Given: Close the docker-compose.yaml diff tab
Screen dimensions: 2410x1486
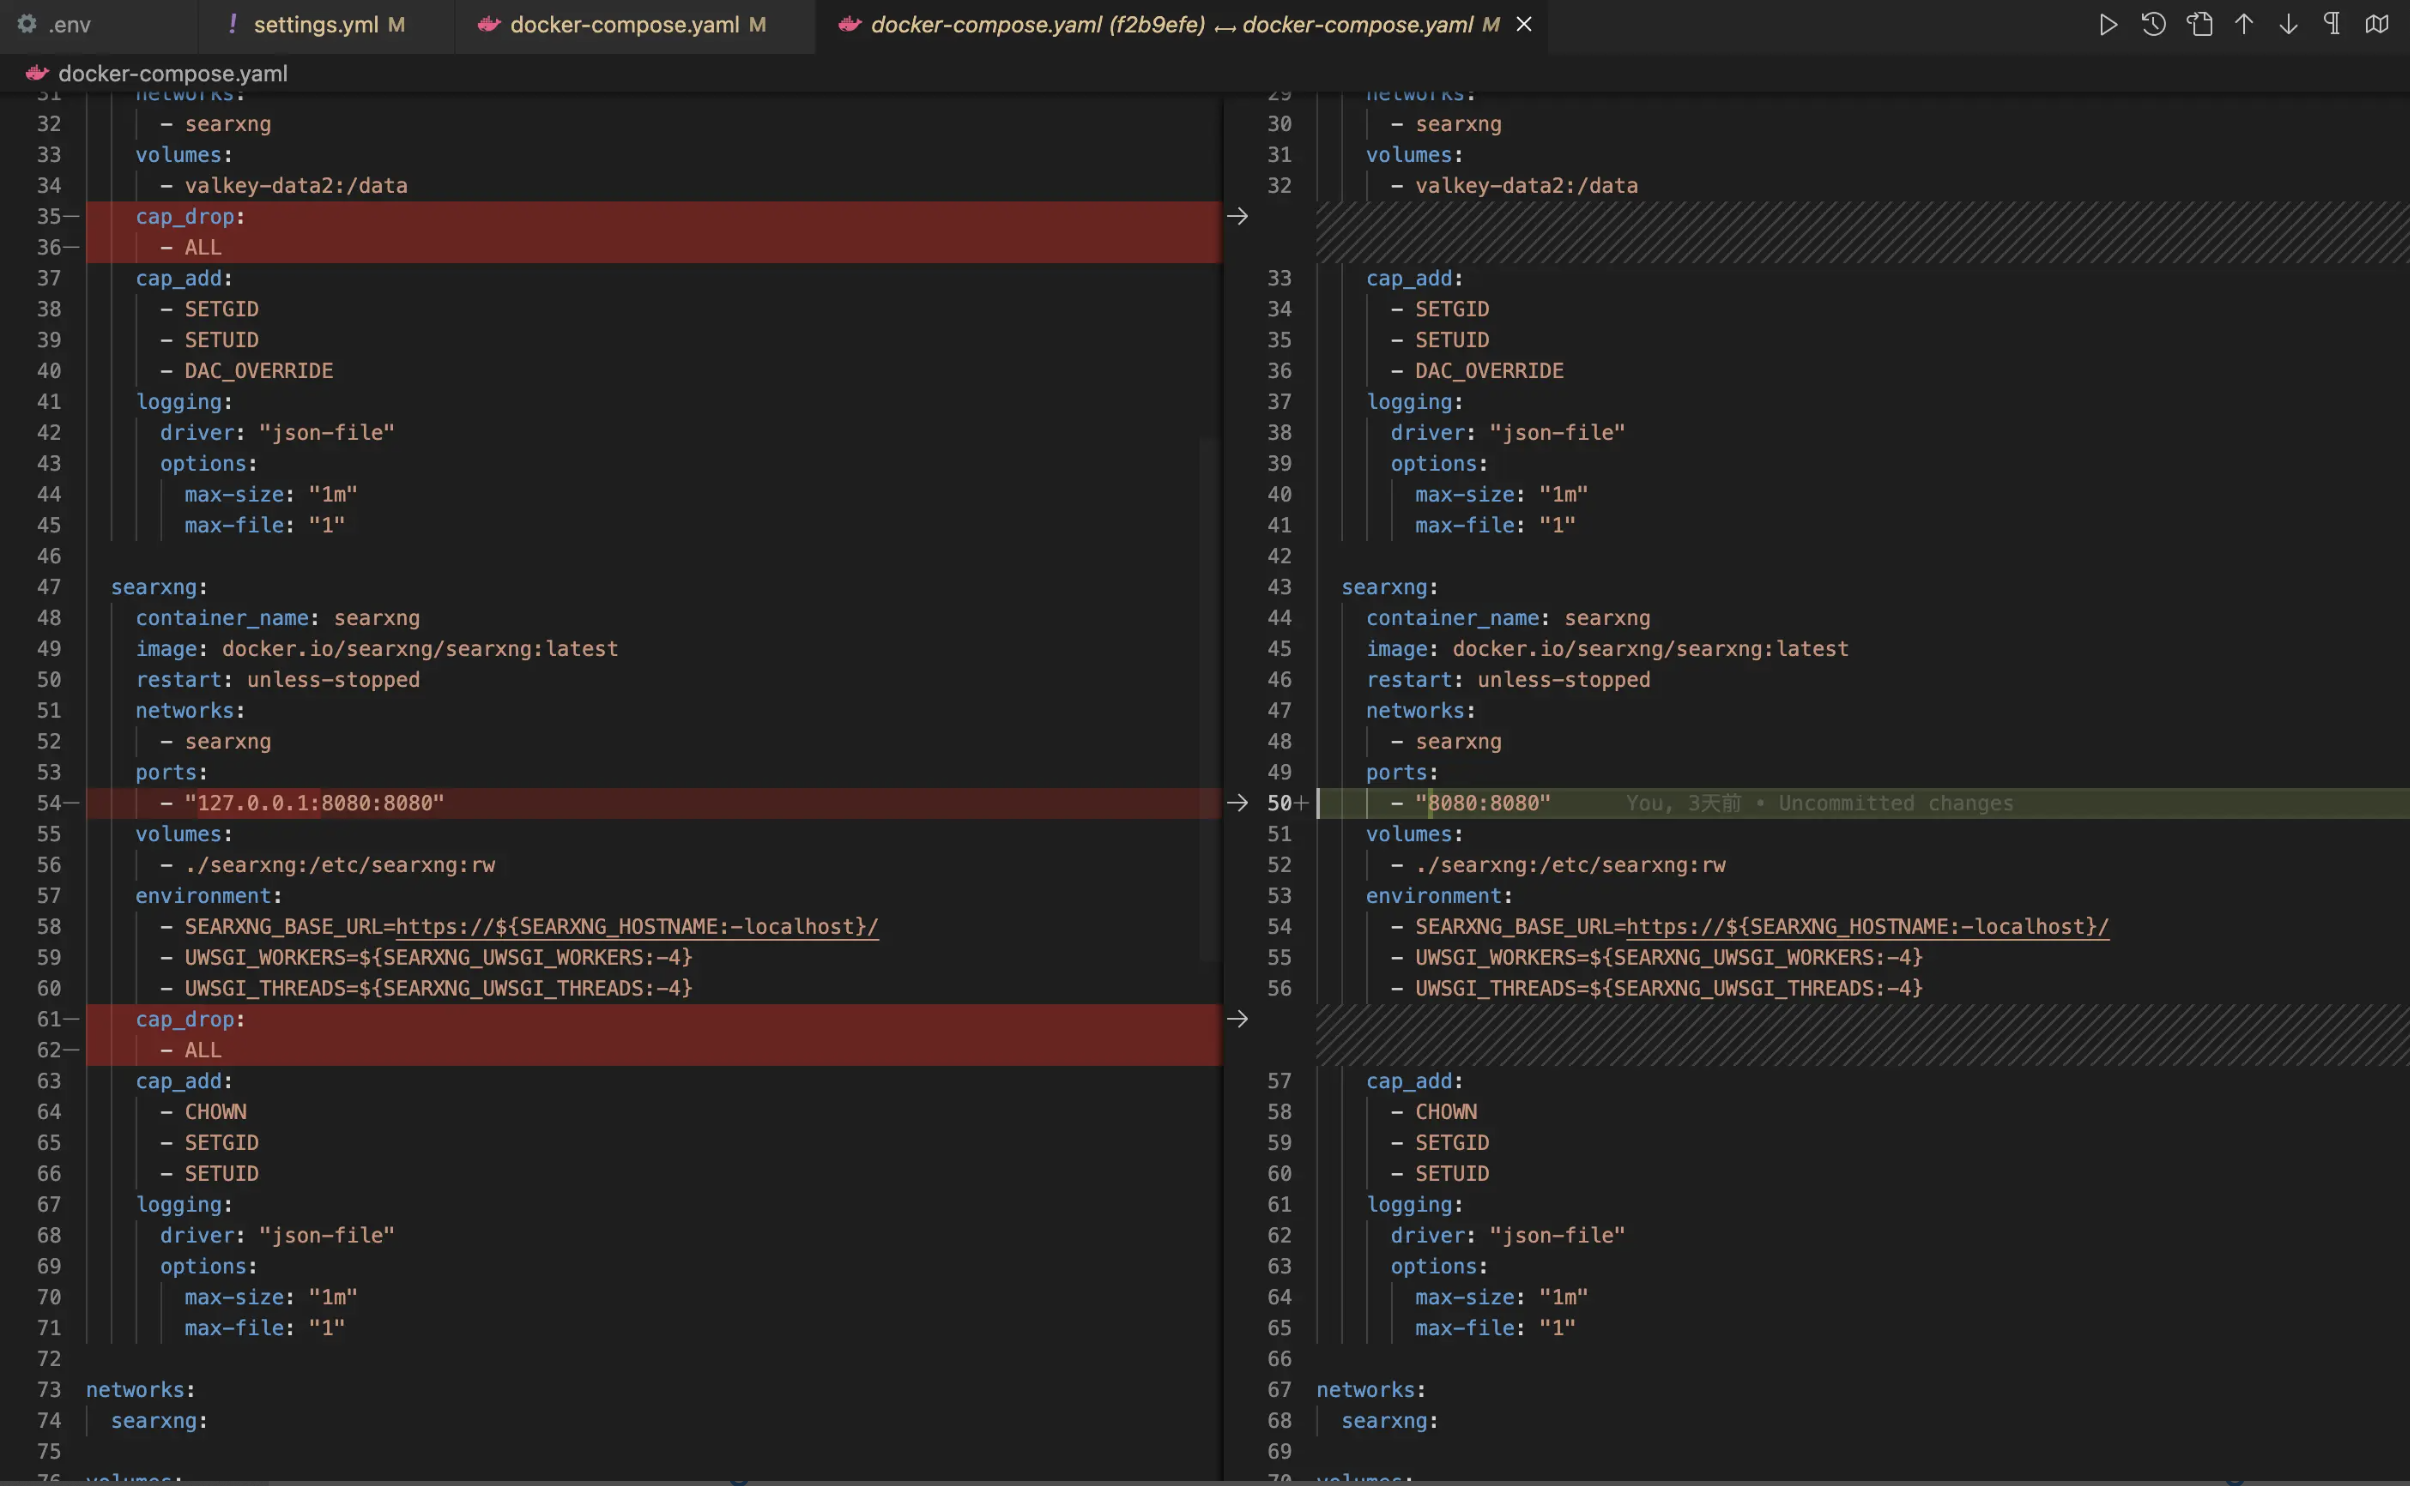Looking at the screenshot, I should [1524, 24].
